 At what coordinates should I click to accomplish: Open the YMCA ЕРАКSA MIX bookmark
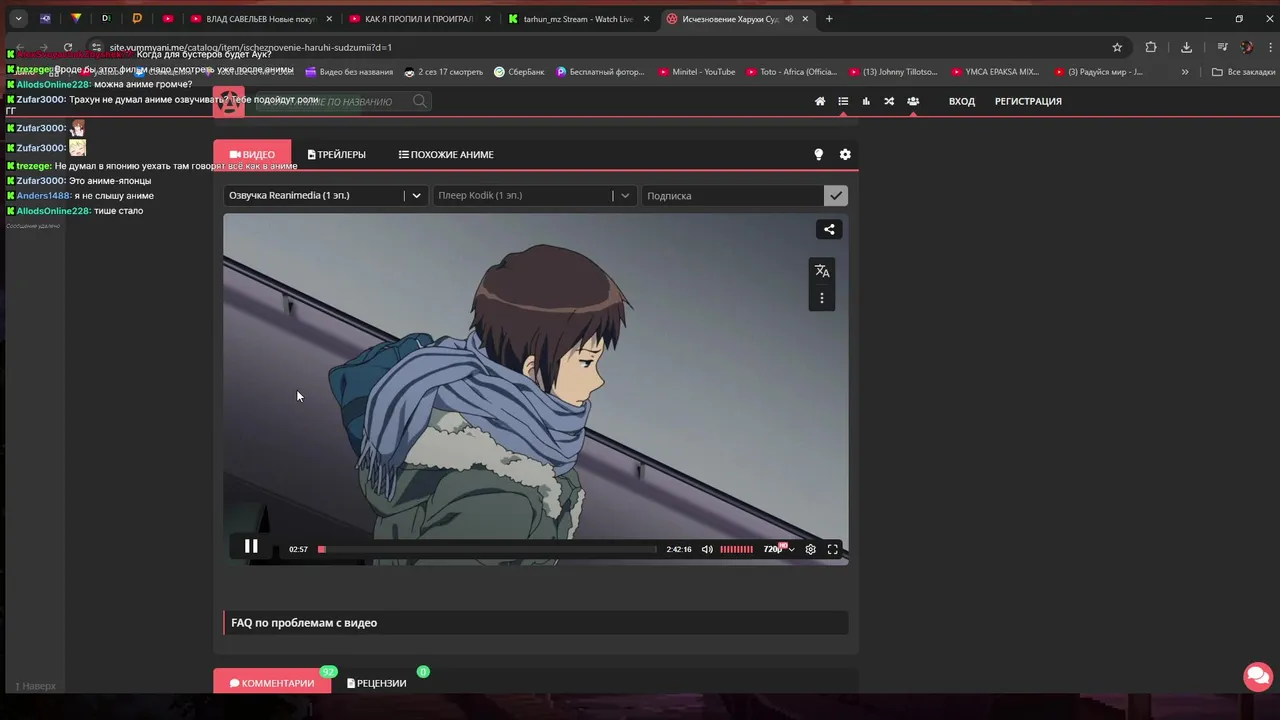(996, 72)
